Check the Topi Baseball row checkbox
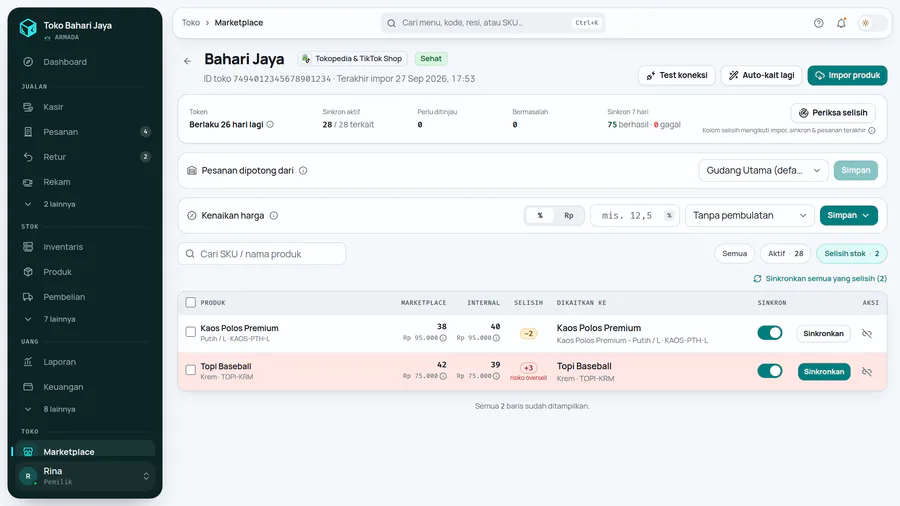 (x=191, y=370)
